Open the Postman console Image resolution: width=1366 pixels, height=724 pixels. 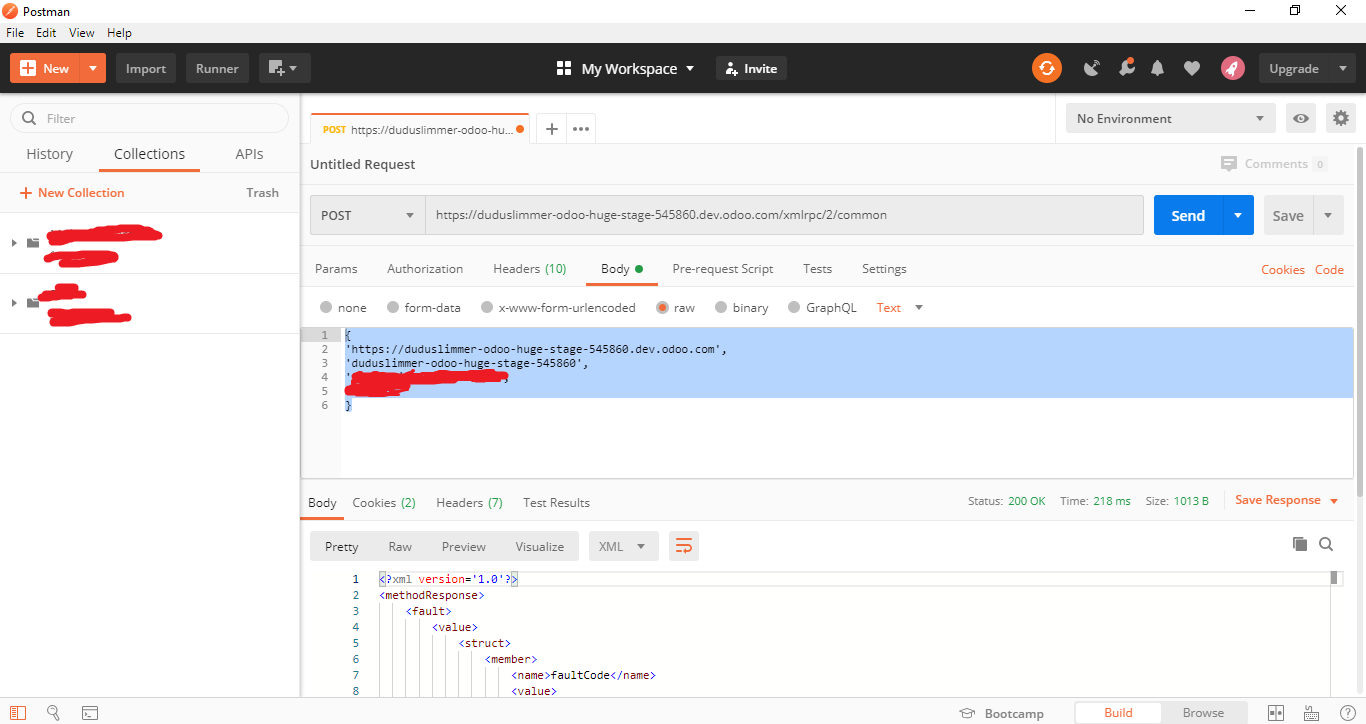pyautogui.click(x=90, y=713)
